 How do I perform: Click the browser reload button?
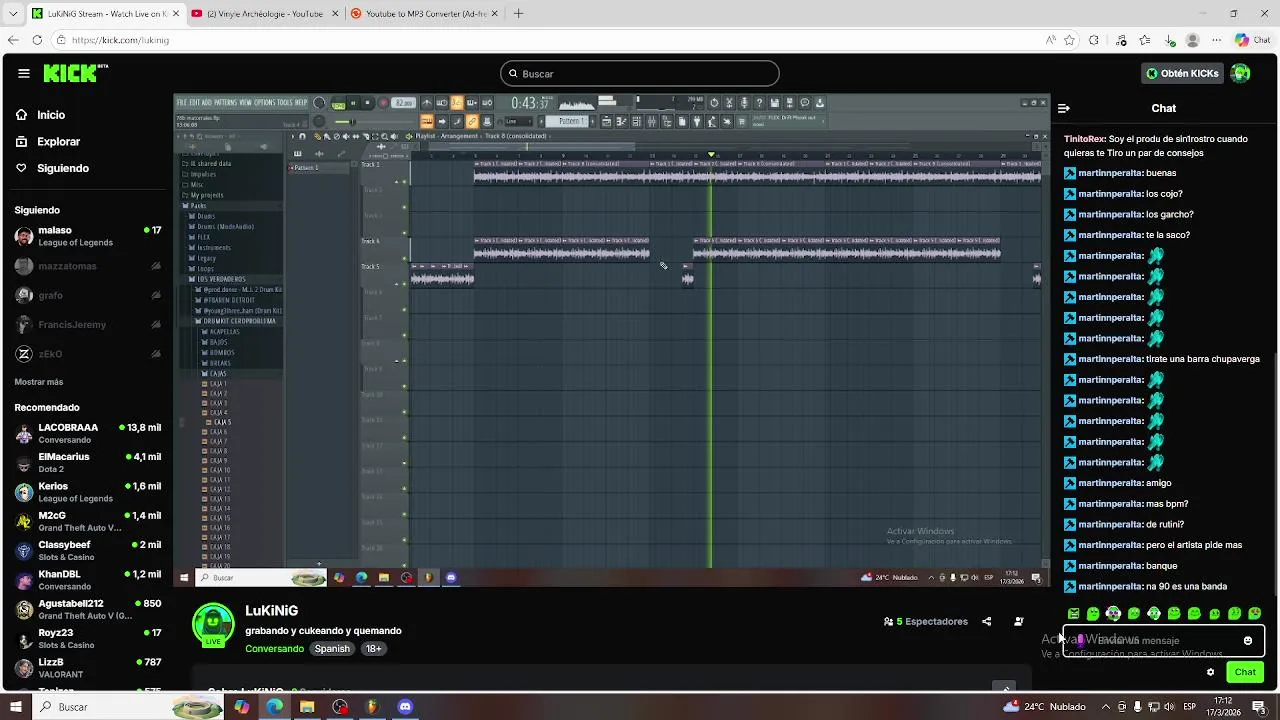click(x=37, y=40)
